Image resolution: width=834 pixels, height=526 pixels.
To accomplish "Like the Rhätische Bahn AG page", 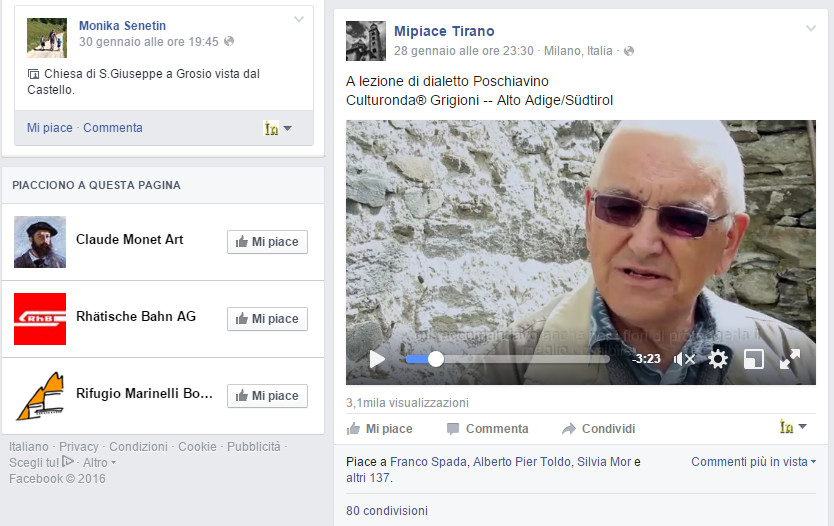I will [267, 319].
